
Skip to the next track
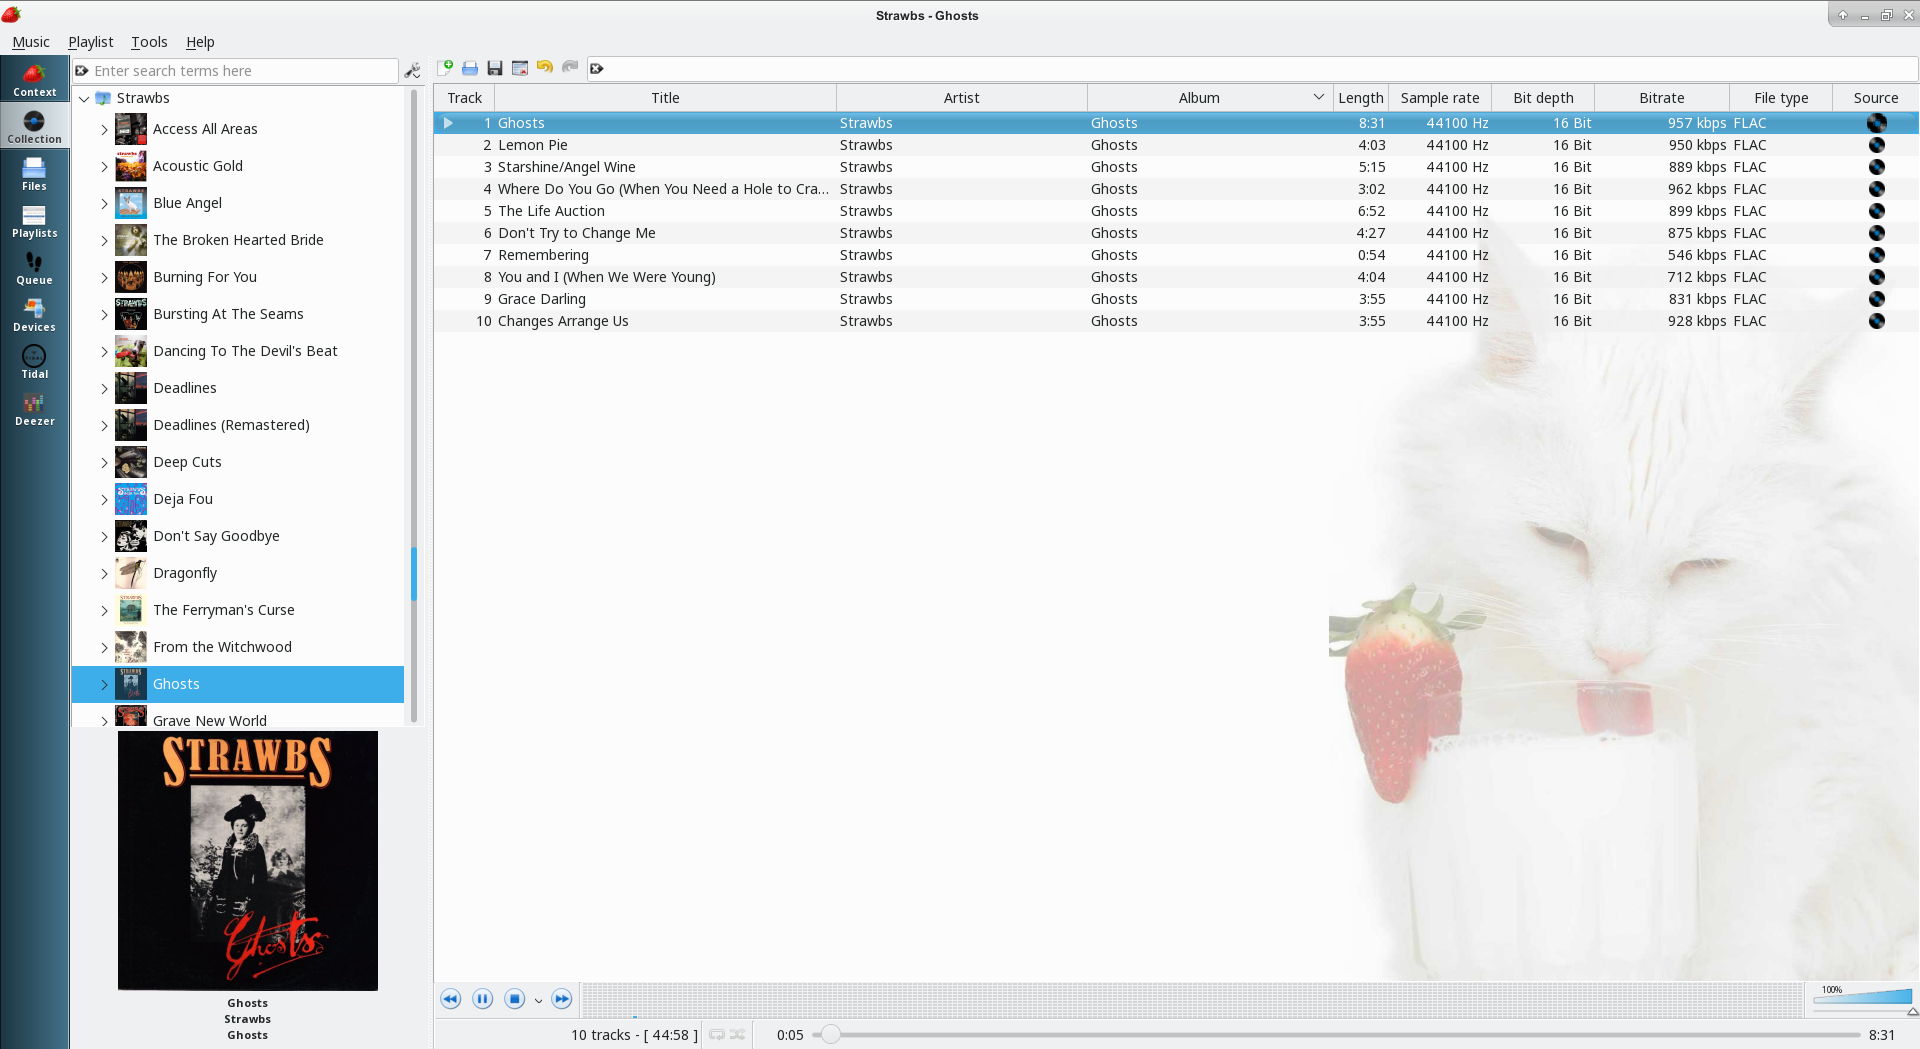pyautogui.click(x=562, y=999)
